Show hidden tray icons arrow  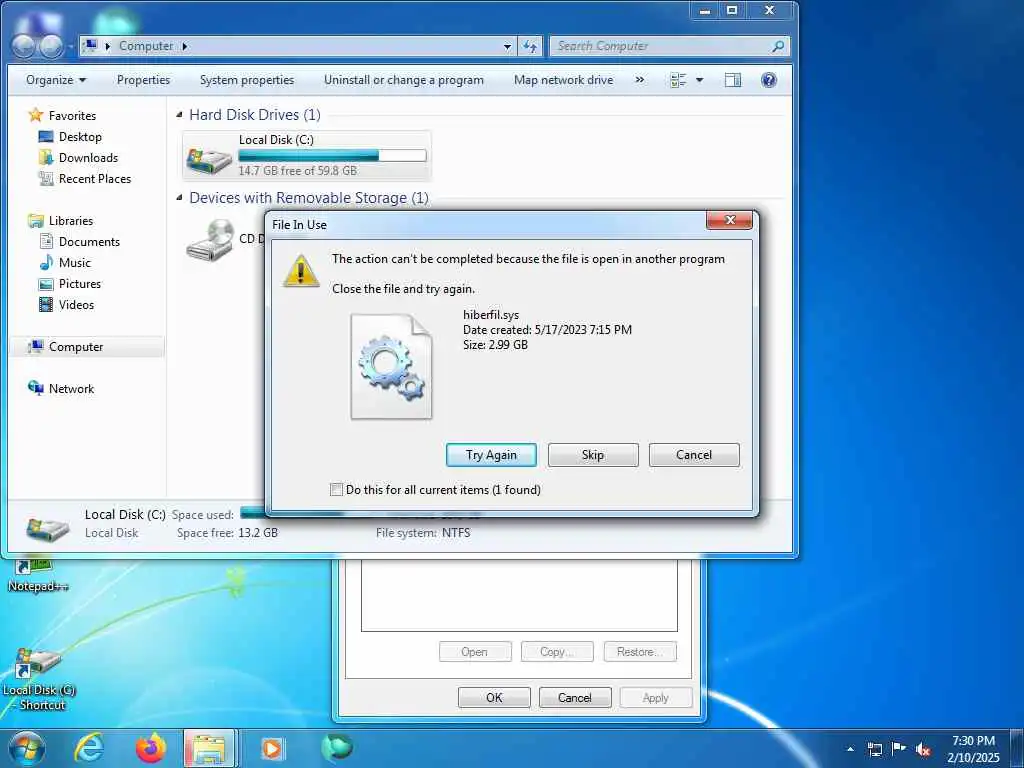850,750
